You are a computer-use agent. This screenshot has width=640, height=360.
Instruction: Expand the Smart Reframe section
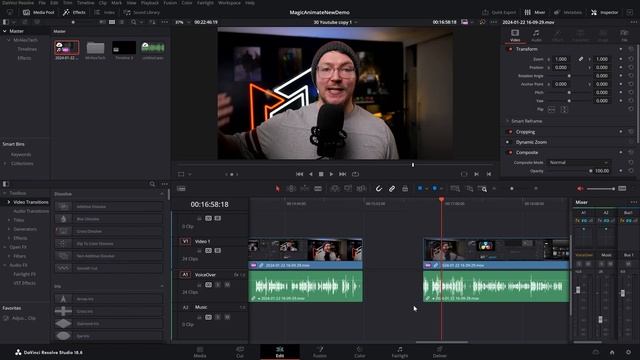tap(507, 121)
